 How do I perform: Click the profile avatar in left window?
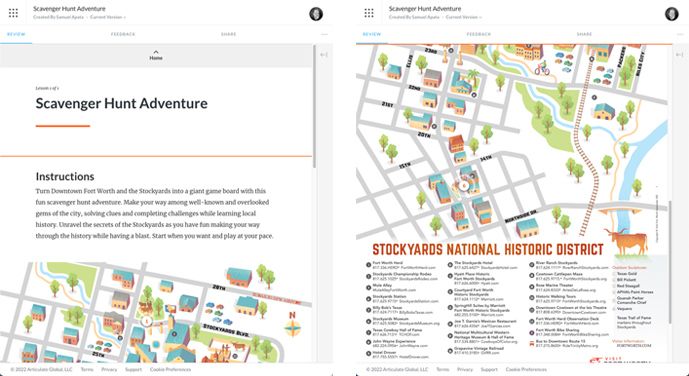[316, 14]
